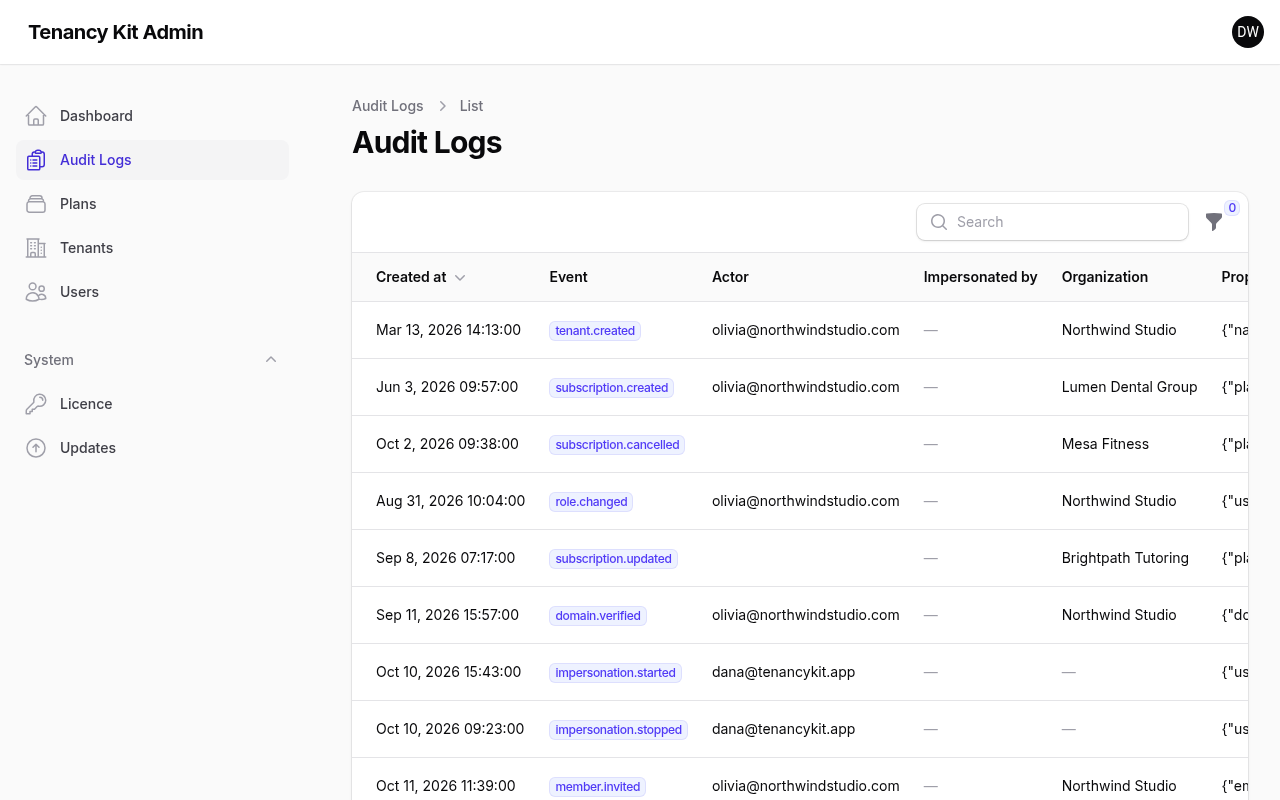Click the Users people icon
1280x800 pixels.
coord(36,292)
